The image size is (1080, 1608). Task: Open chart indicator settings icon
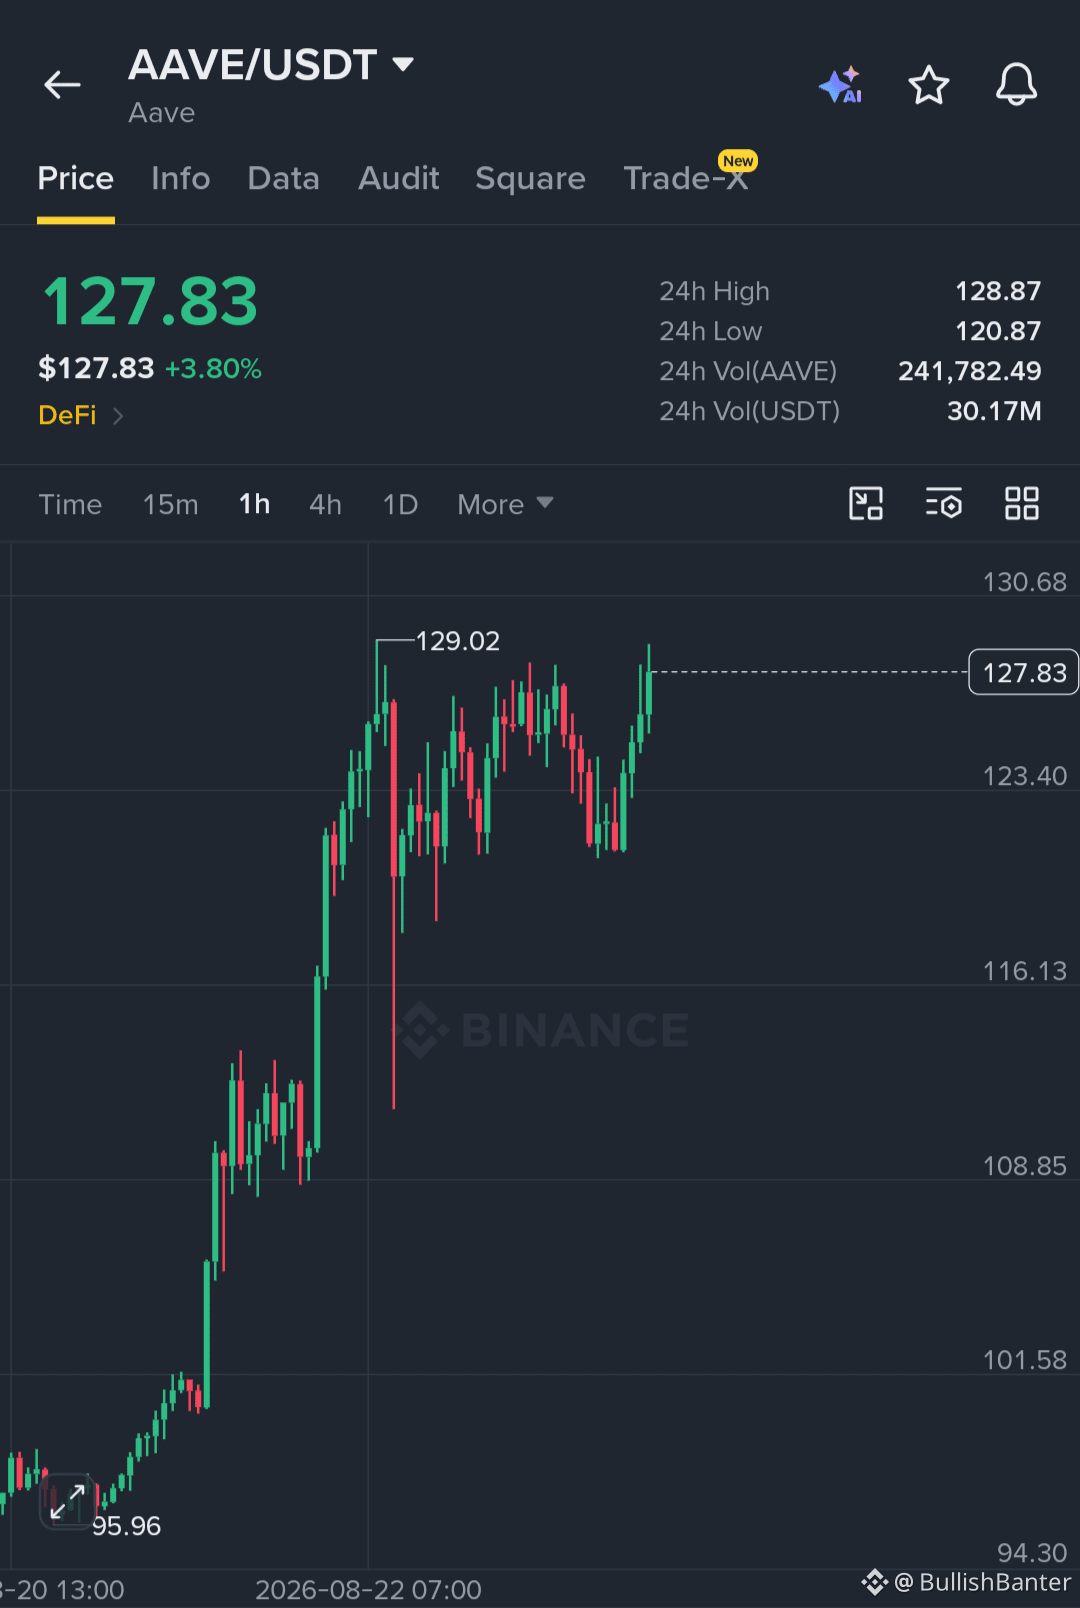point(944,504)
